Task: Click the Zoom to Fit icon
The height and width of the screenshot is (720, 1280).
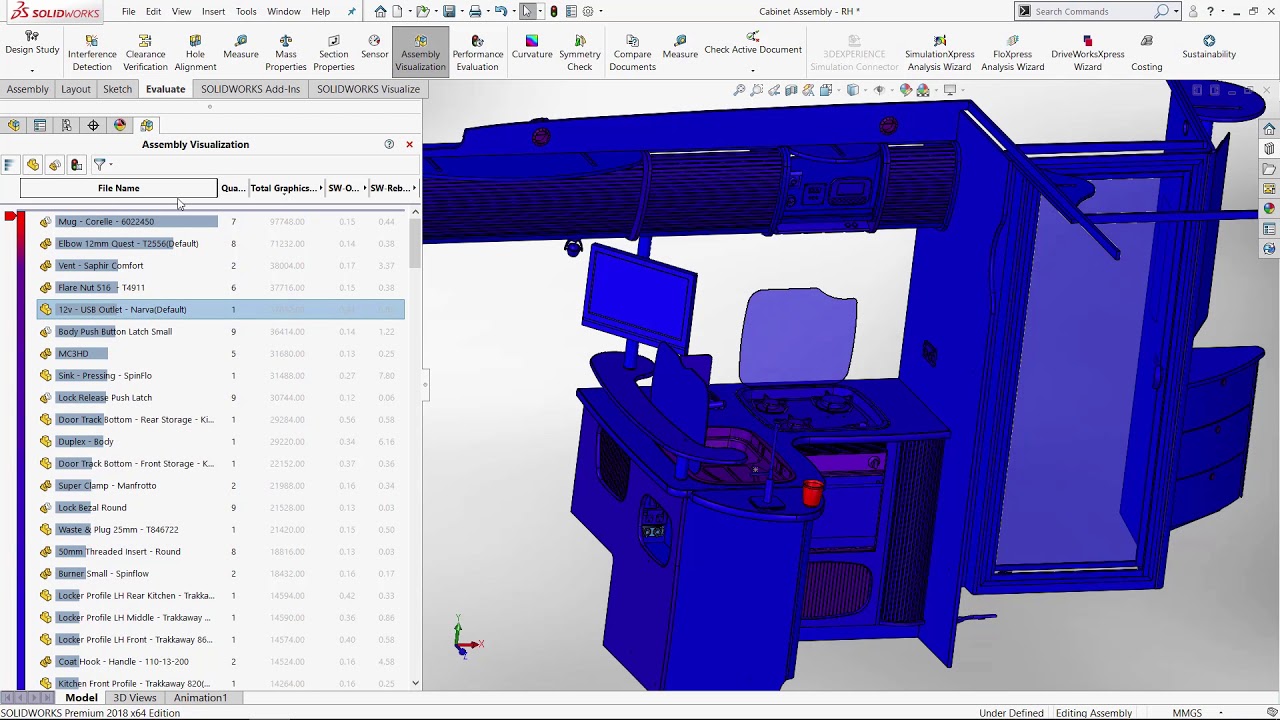Action: pos(739,90)
